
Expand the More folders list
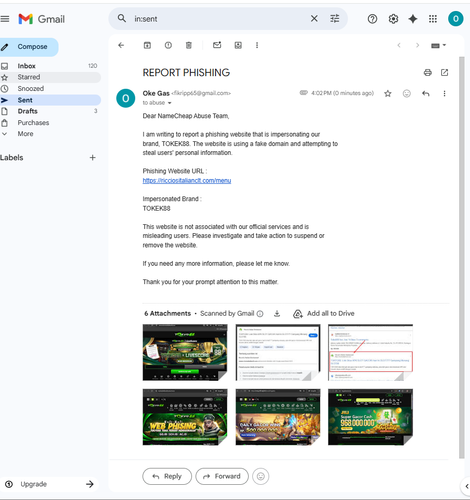coord(49,134)
